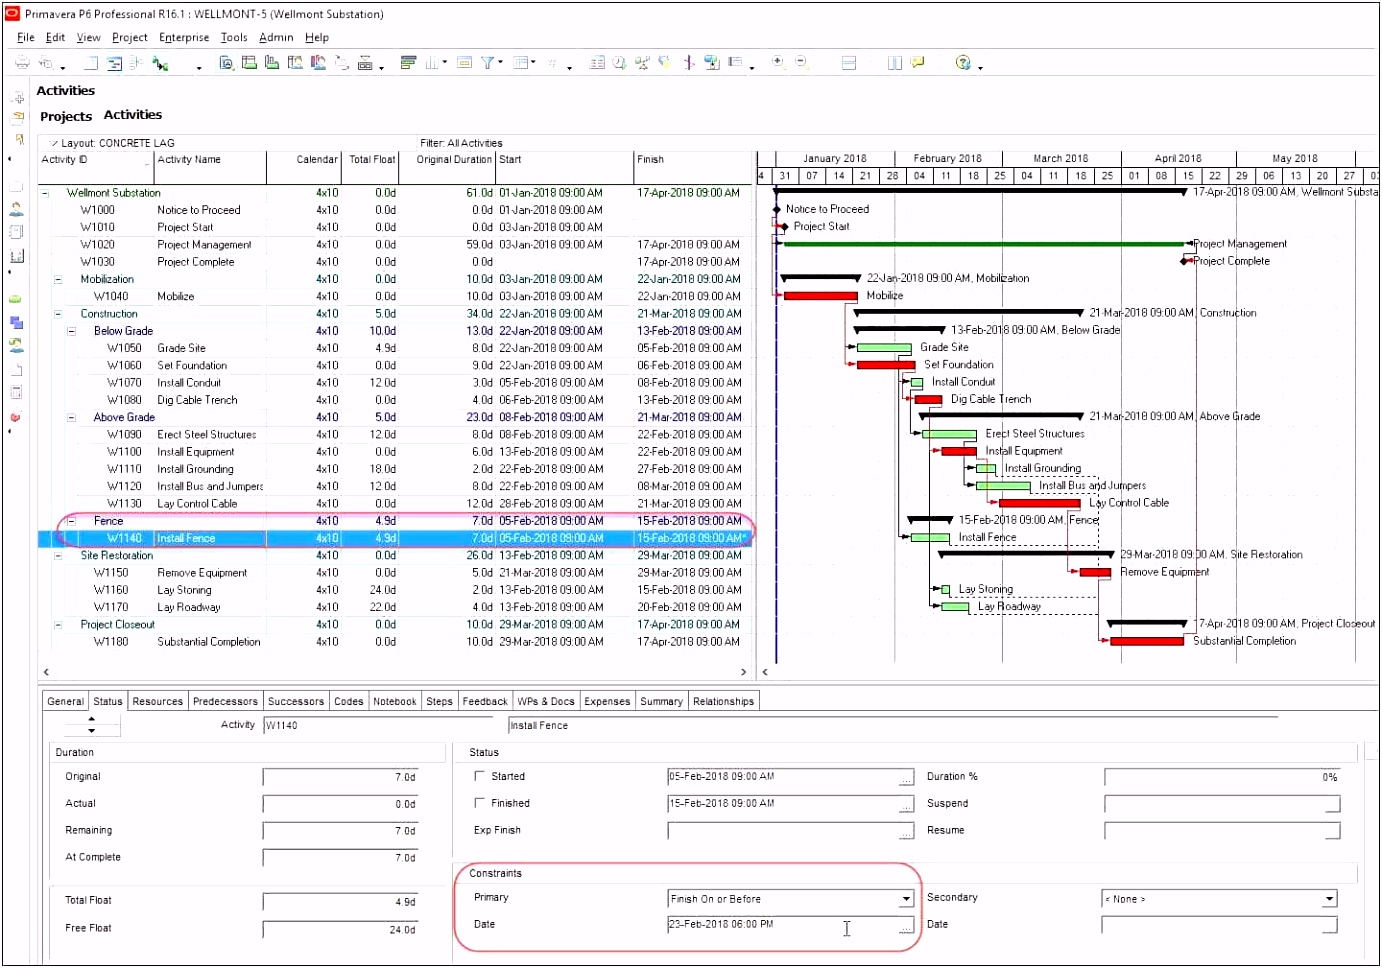Click inside the constraint Date field
The width and height of the screenshot is (1382, 968).
click(x=780, y=924)
